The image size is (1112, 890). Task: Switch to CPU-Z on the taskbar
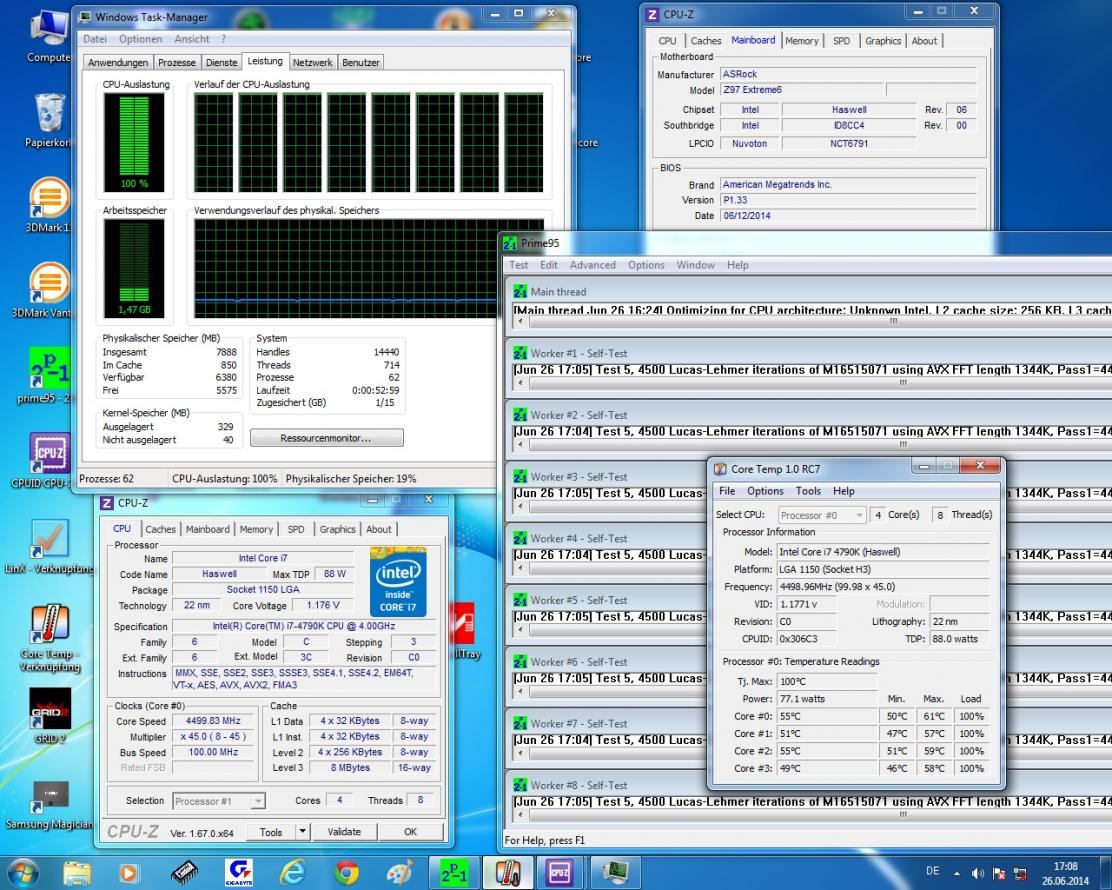click(560, 872)
